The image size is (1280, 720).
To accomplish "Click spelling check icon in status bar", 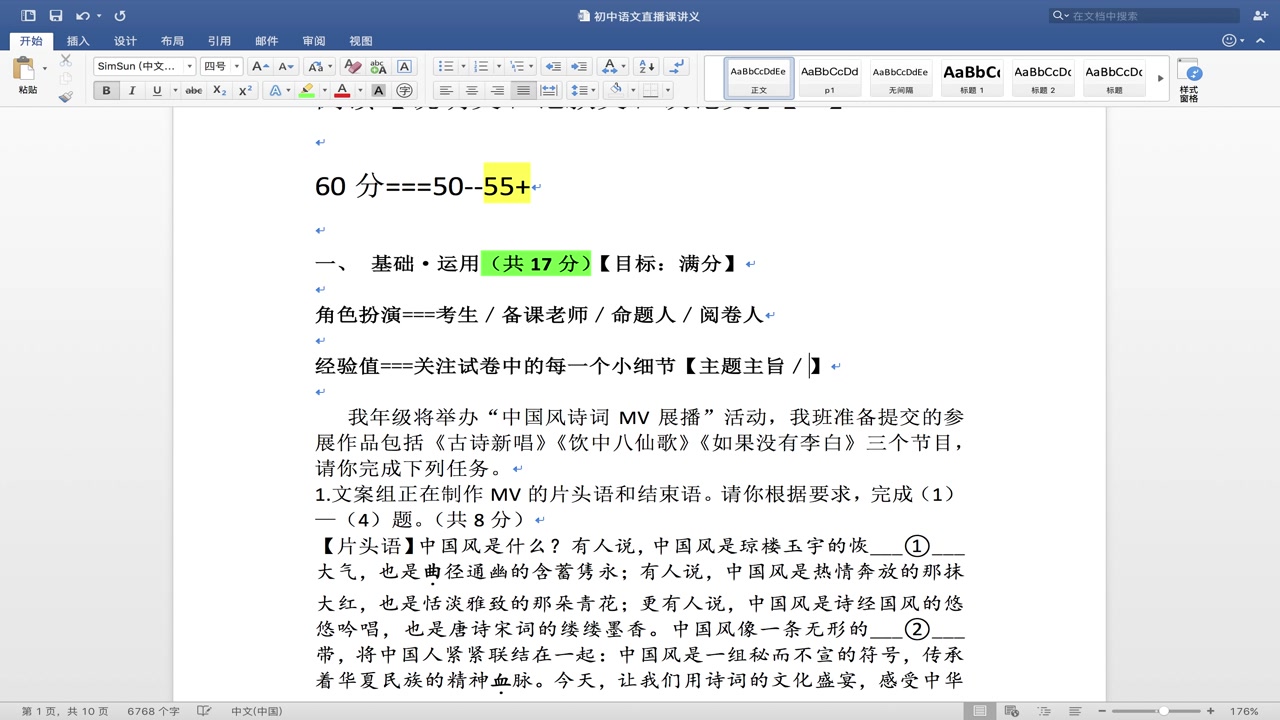I will click(204, 711).
